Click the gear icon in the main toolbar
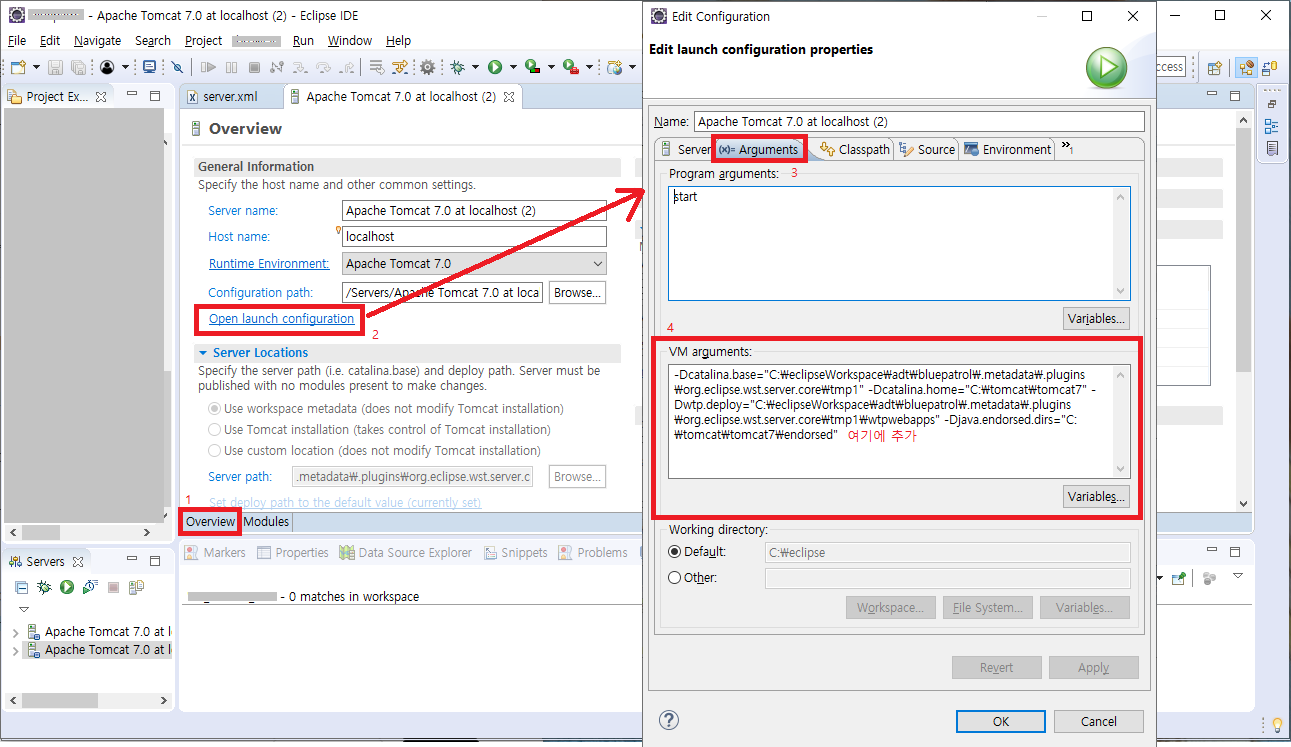This screenshot has height=747, width=1291. coord(427,67)
